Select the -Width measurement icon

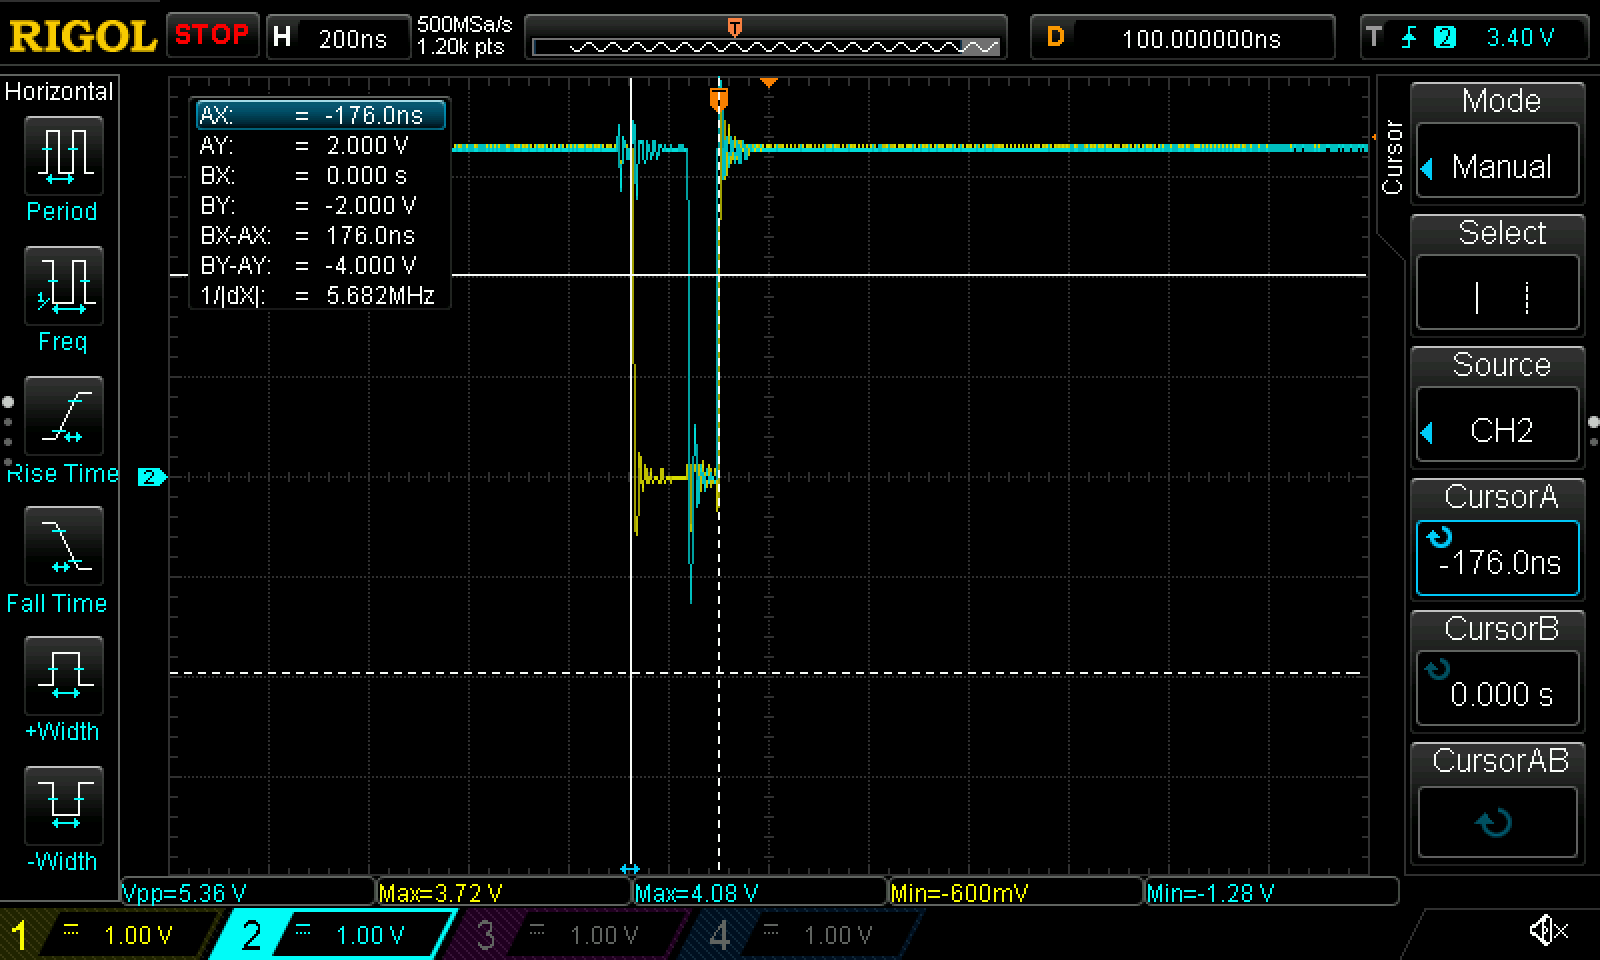point(63,806)
